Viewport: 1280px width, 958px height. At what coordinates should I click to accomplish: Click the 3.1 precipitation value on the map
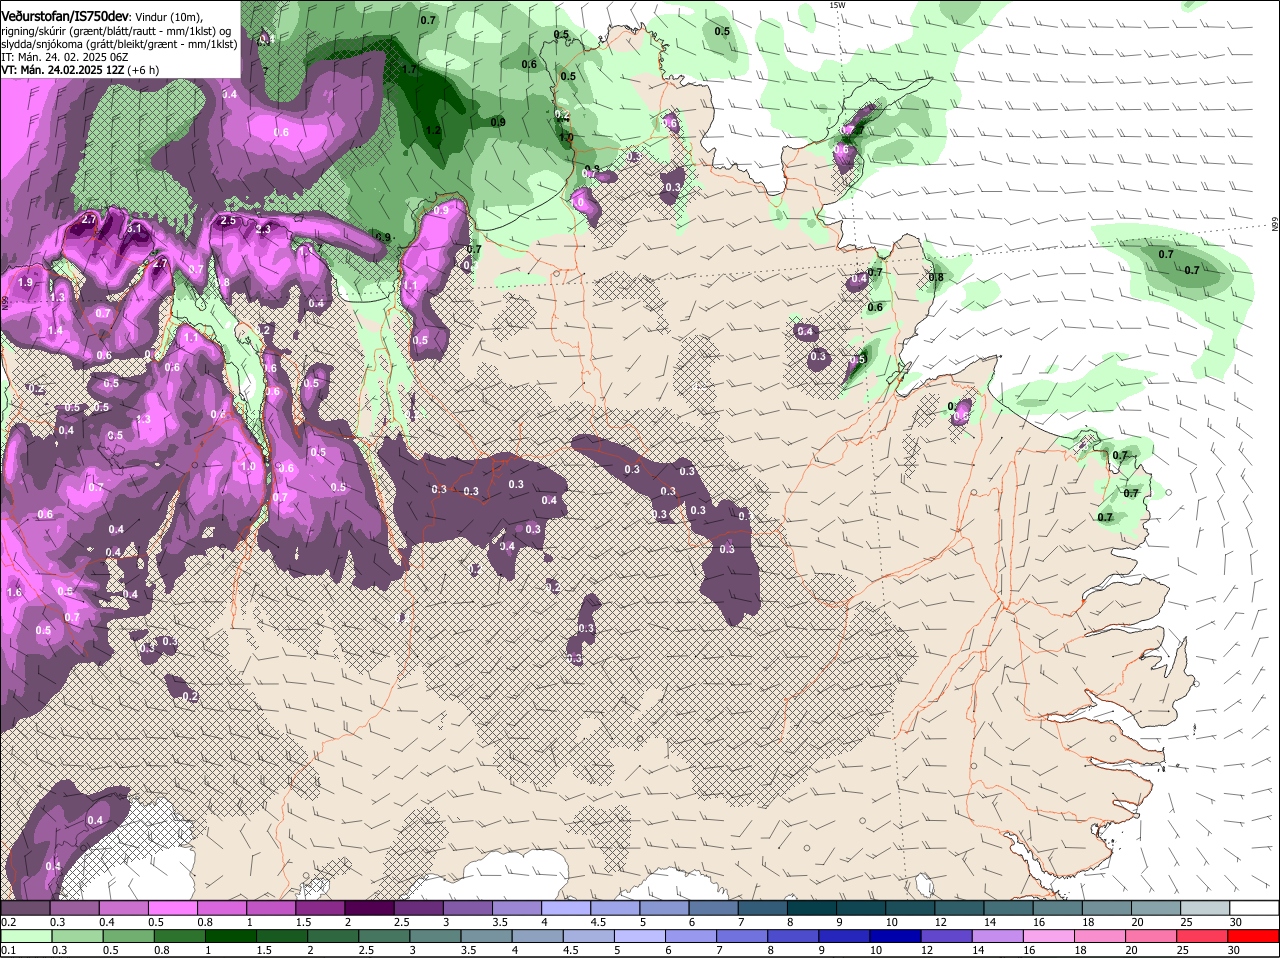coord(136,229)
